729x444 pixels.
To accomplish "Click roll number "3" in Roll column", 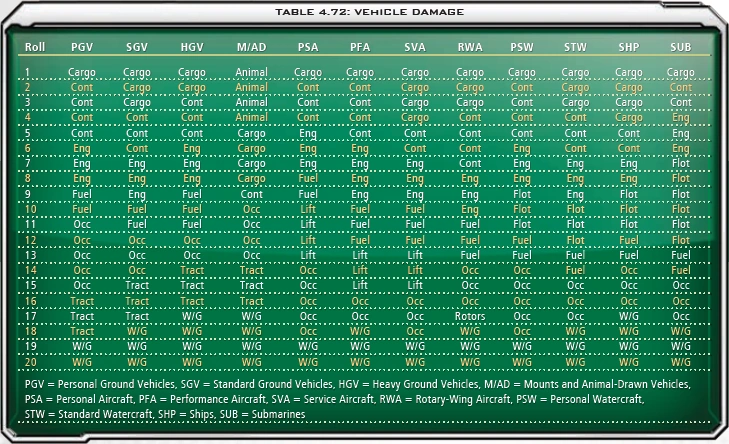I will point(27,102).
